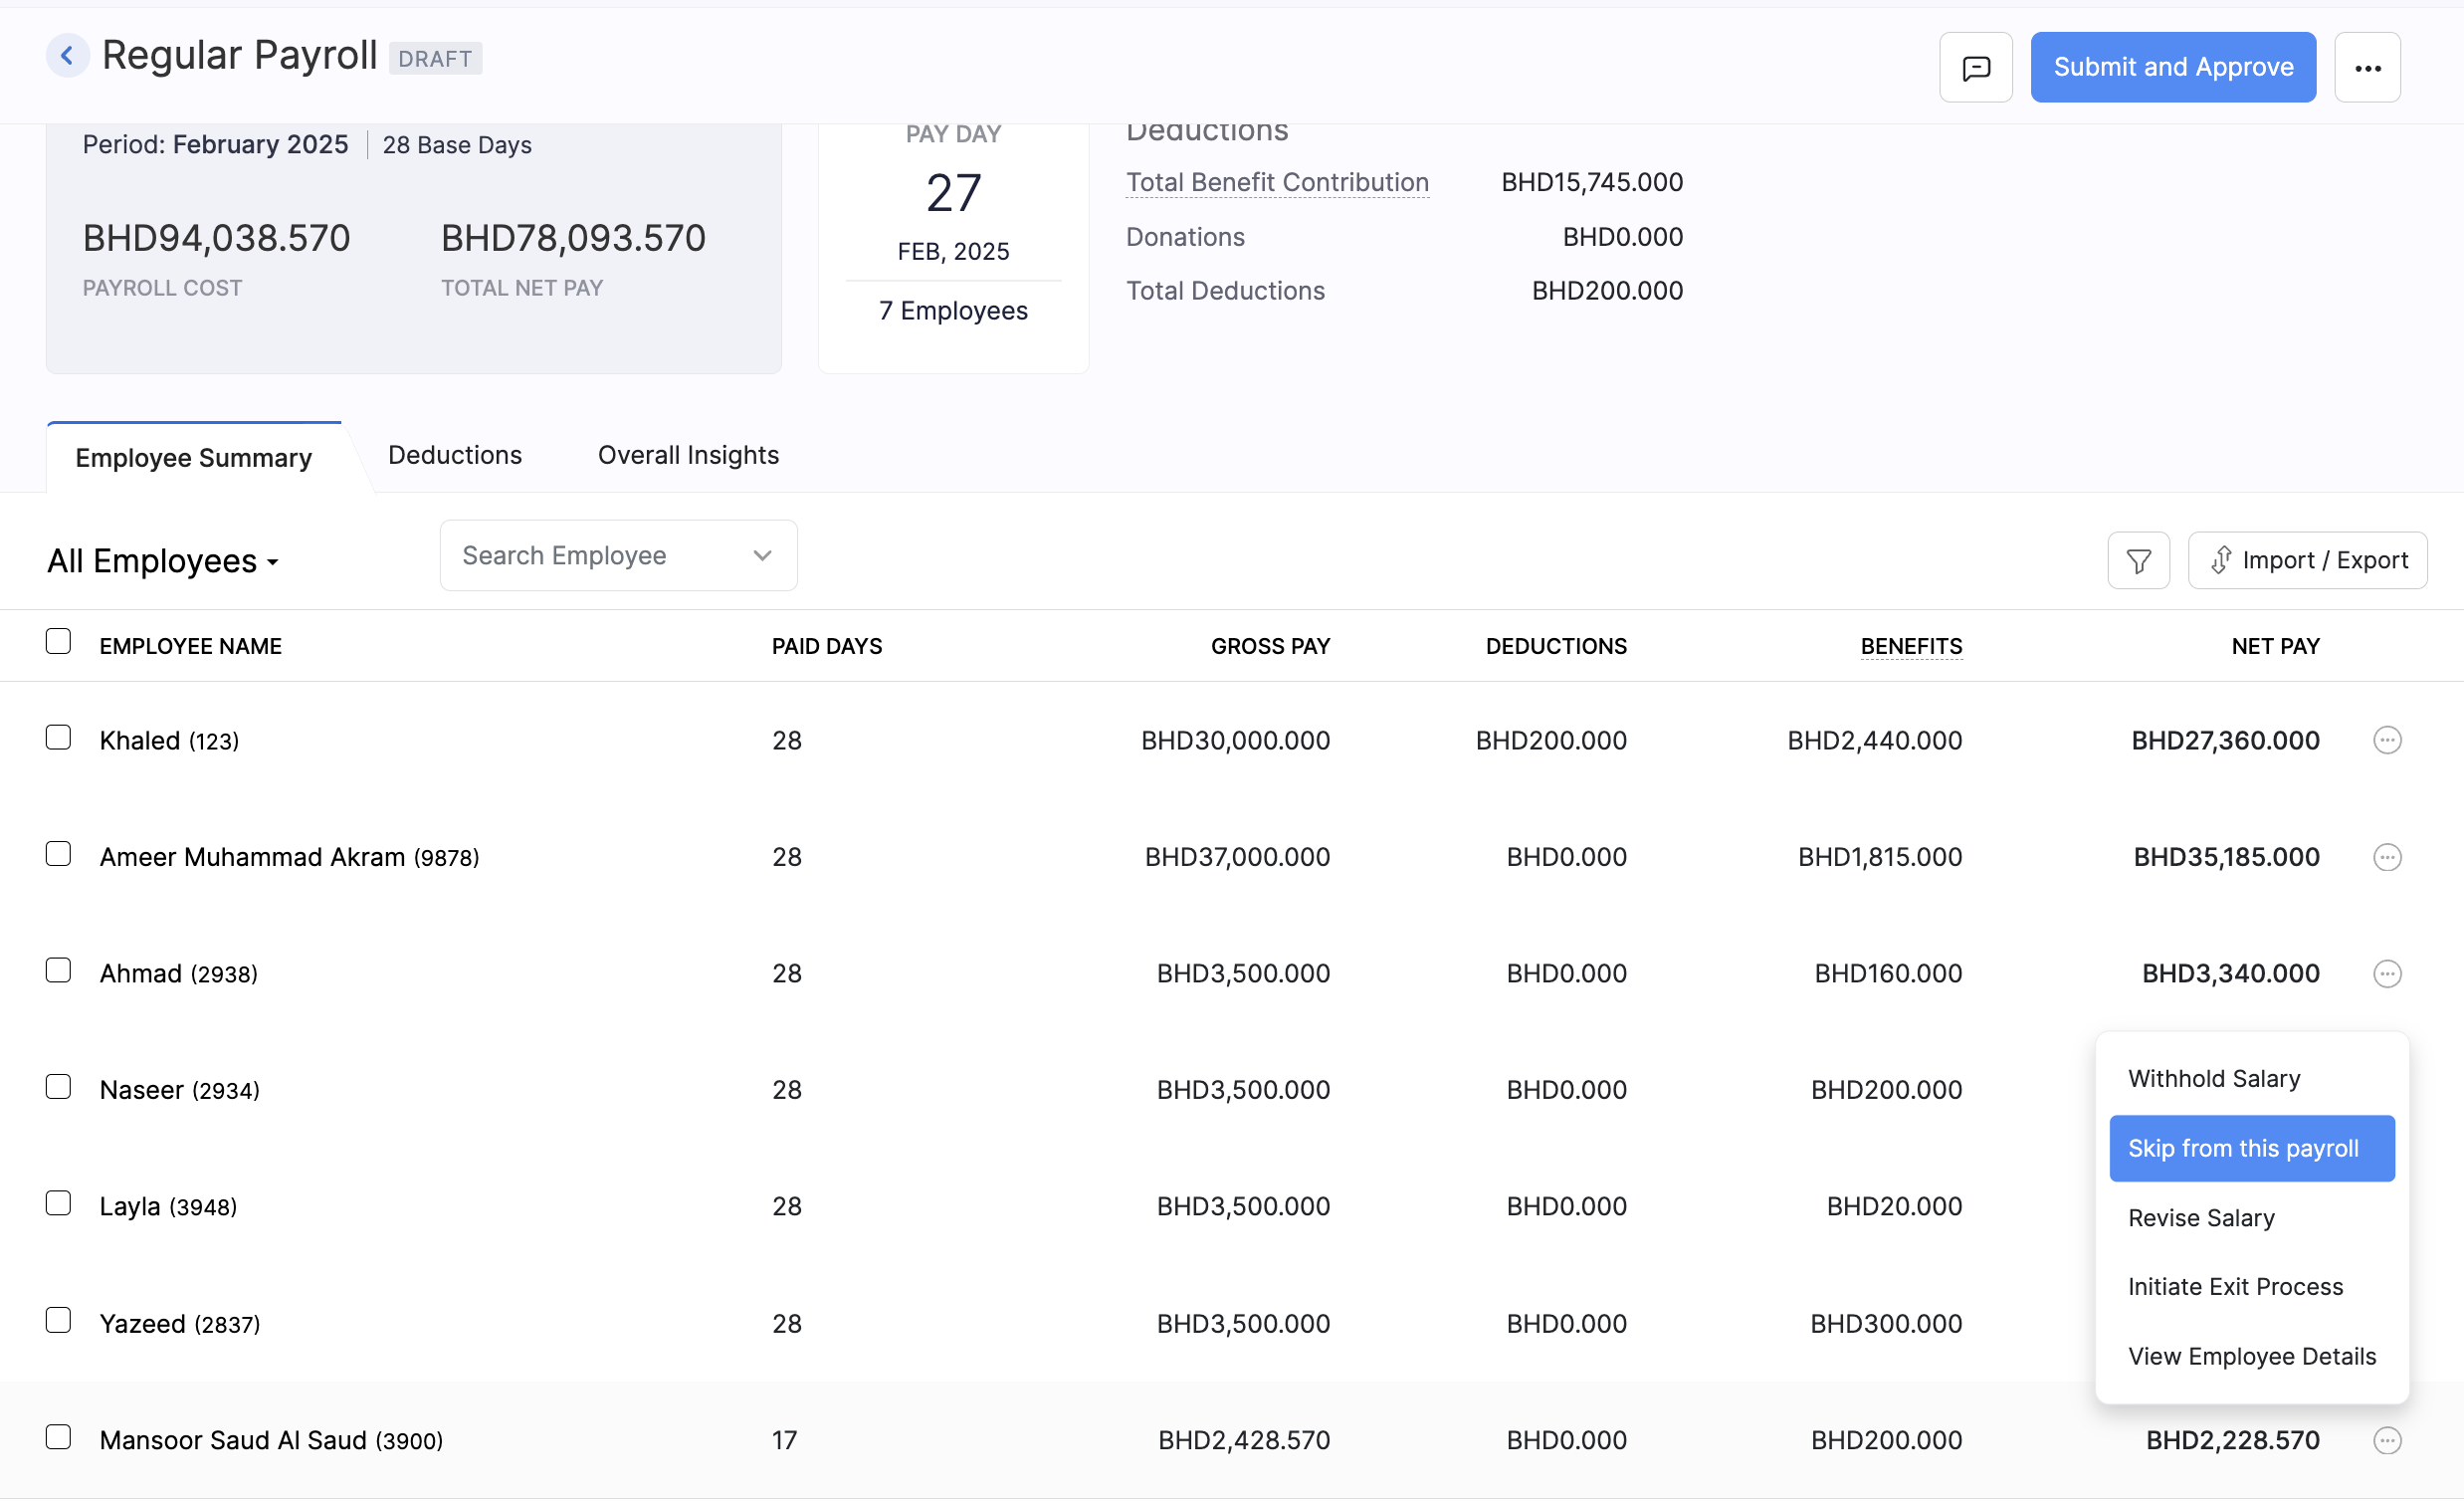Open row actions for Yazeed
The width and height of the screenshot is (2464, 1501).
(x=2388, y=1323)
